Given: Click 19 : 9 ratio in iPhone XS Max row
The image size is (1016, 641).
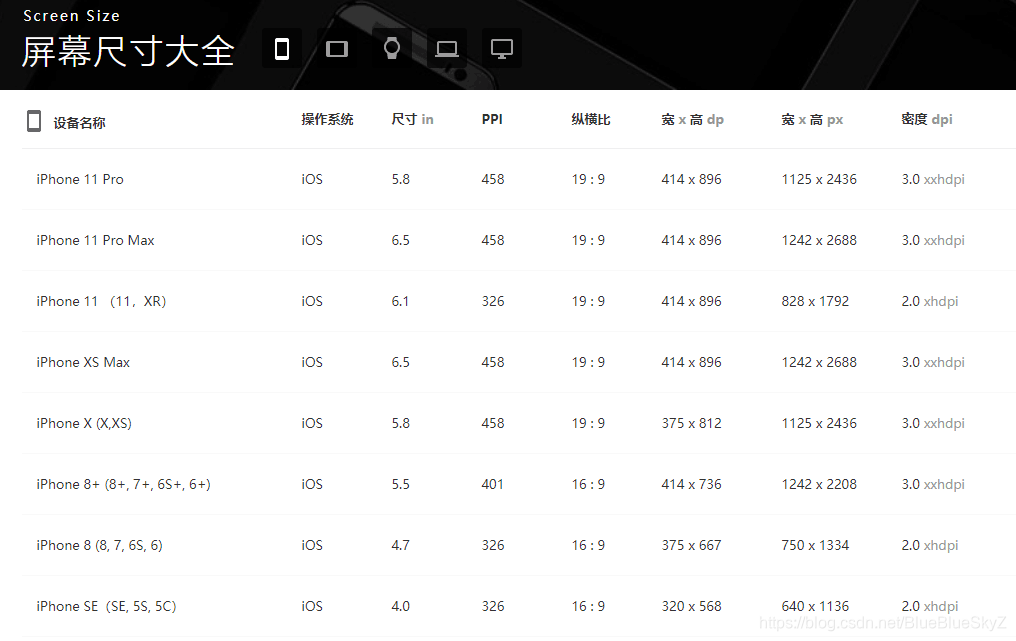Looking at the screenshot, I should [588, 362].
